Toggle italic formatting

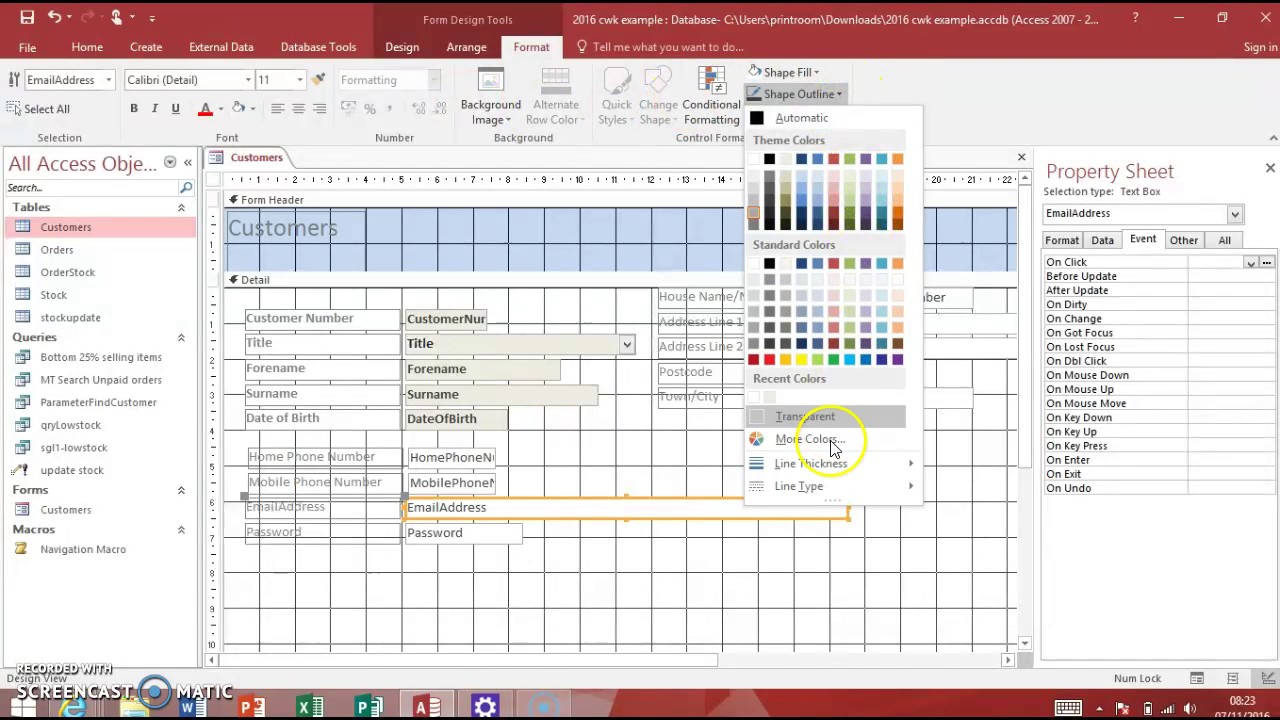click(x=154, y=108)
